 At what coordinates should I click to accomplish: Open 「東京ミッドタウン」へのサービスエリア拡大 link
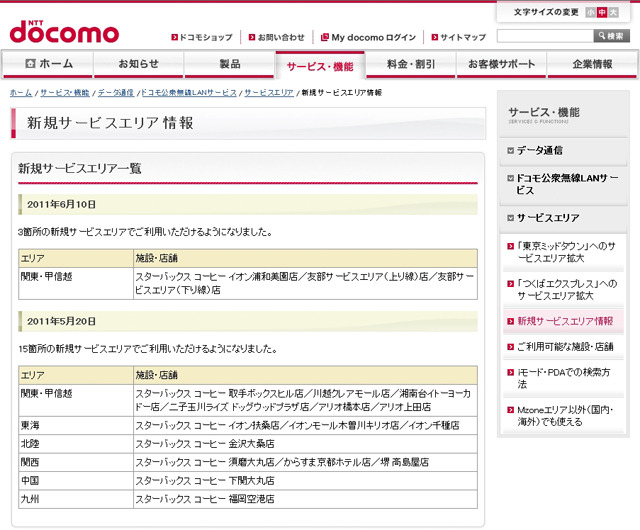(567, 252)
